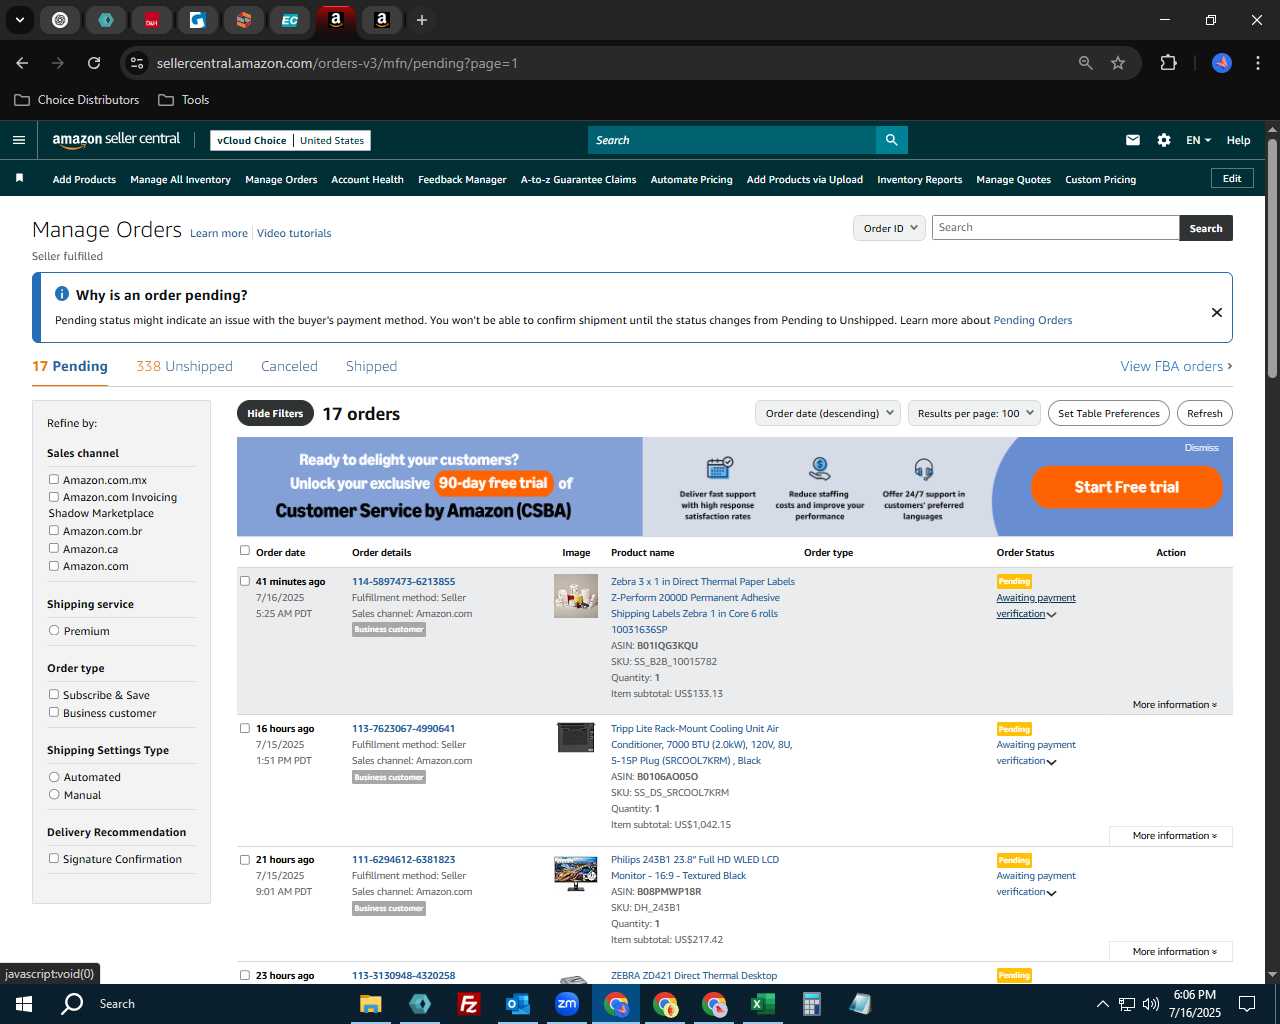Open the browser extensions puzzle icon

coord(1168,63)
